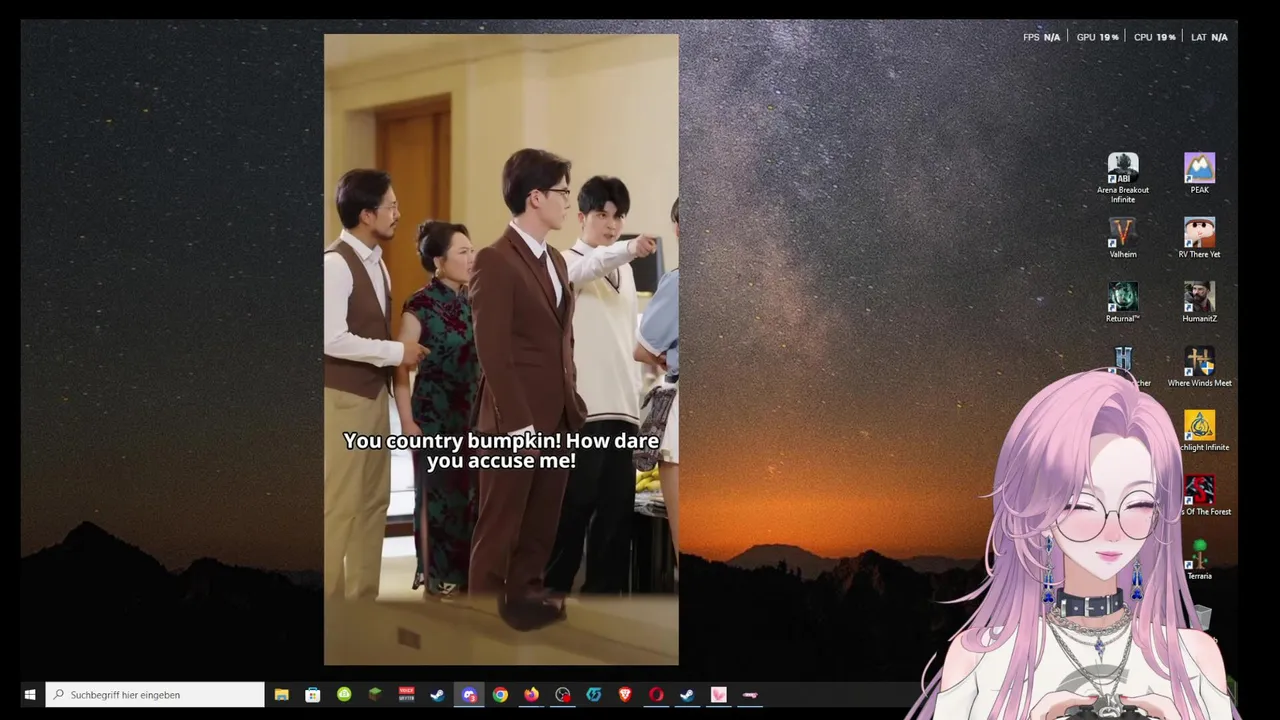Click the GPU 19% overlay readout

click(x=1097, y=37)
